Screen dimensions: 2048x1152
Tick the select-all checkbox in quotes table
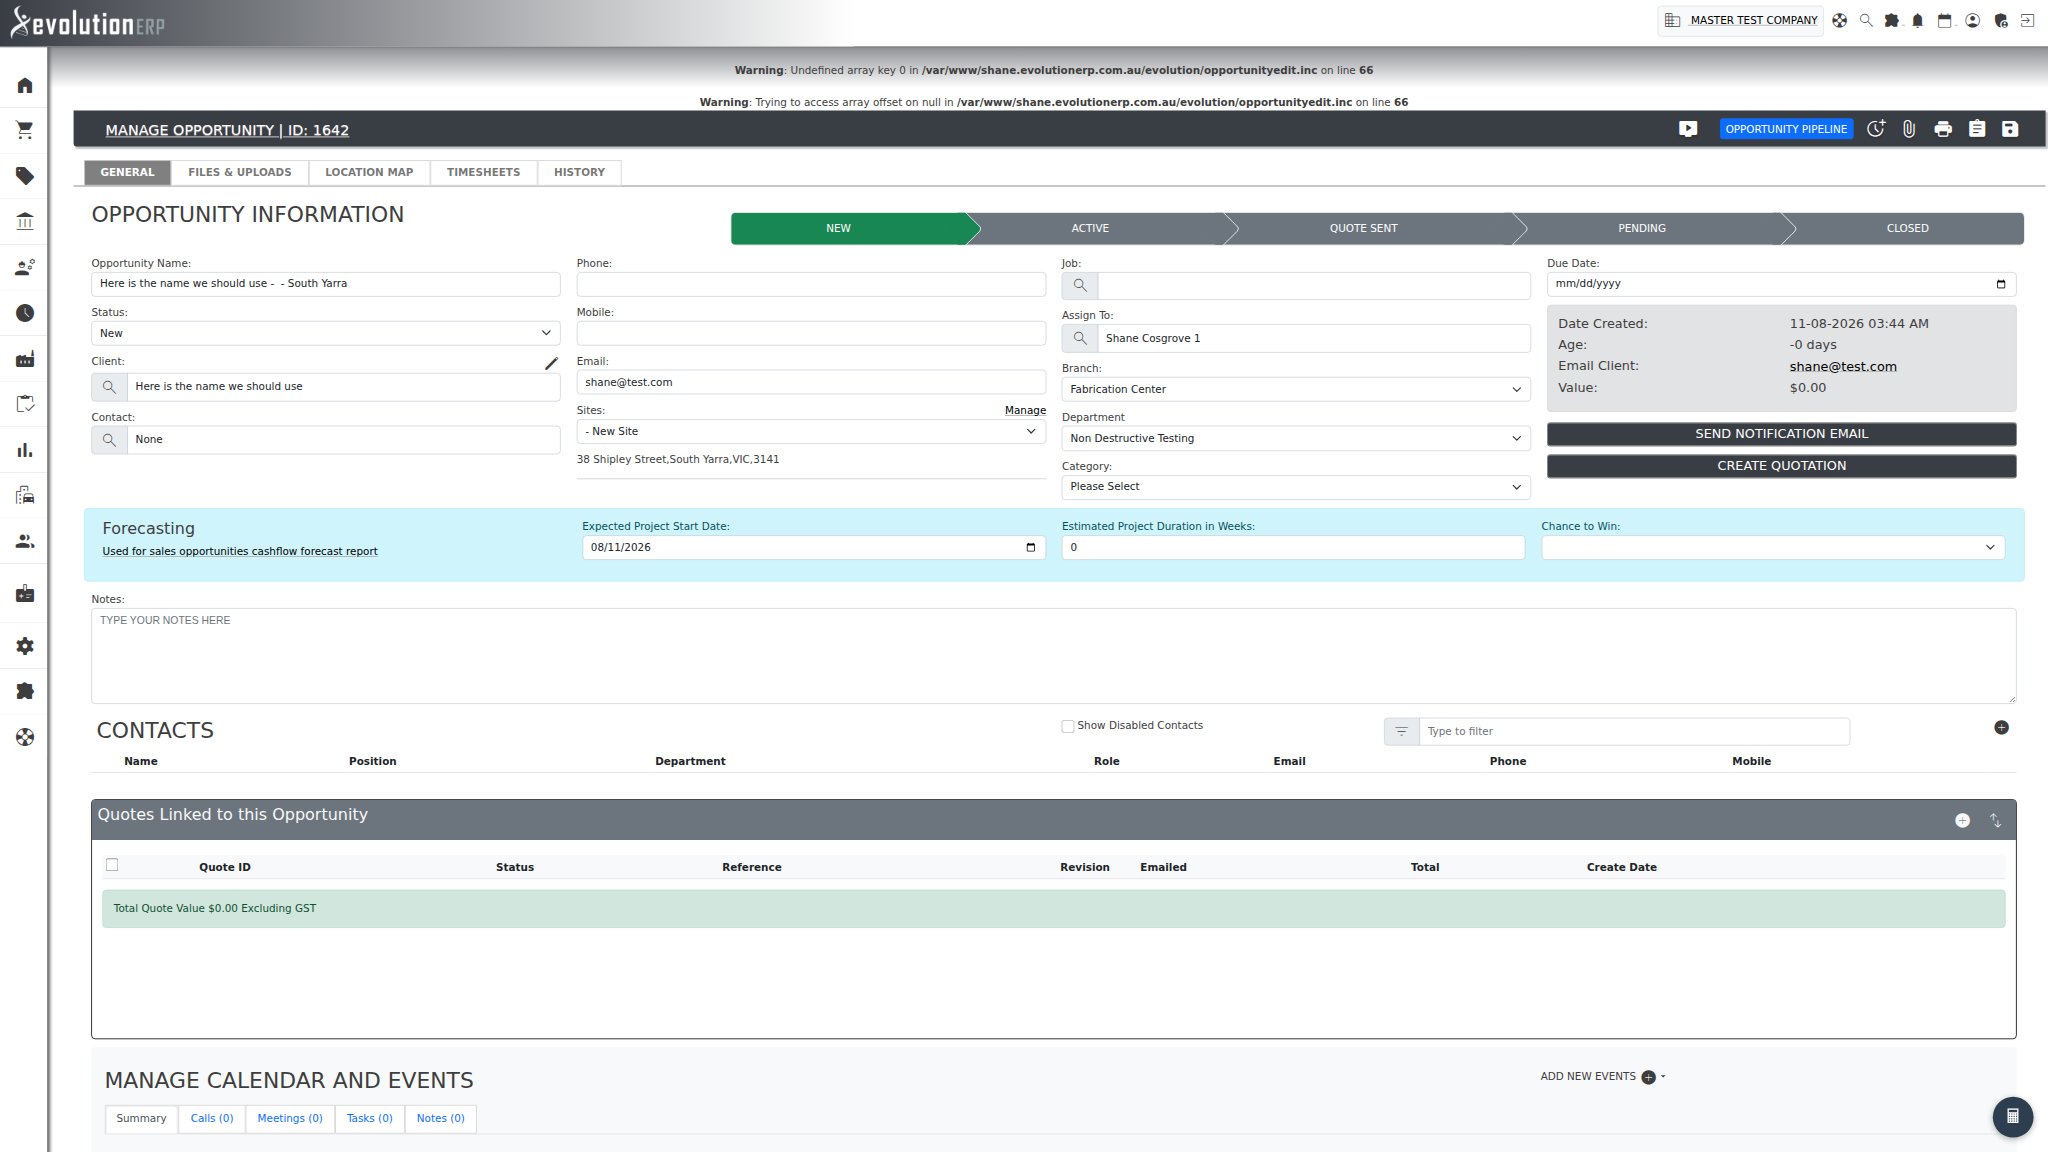112,865
